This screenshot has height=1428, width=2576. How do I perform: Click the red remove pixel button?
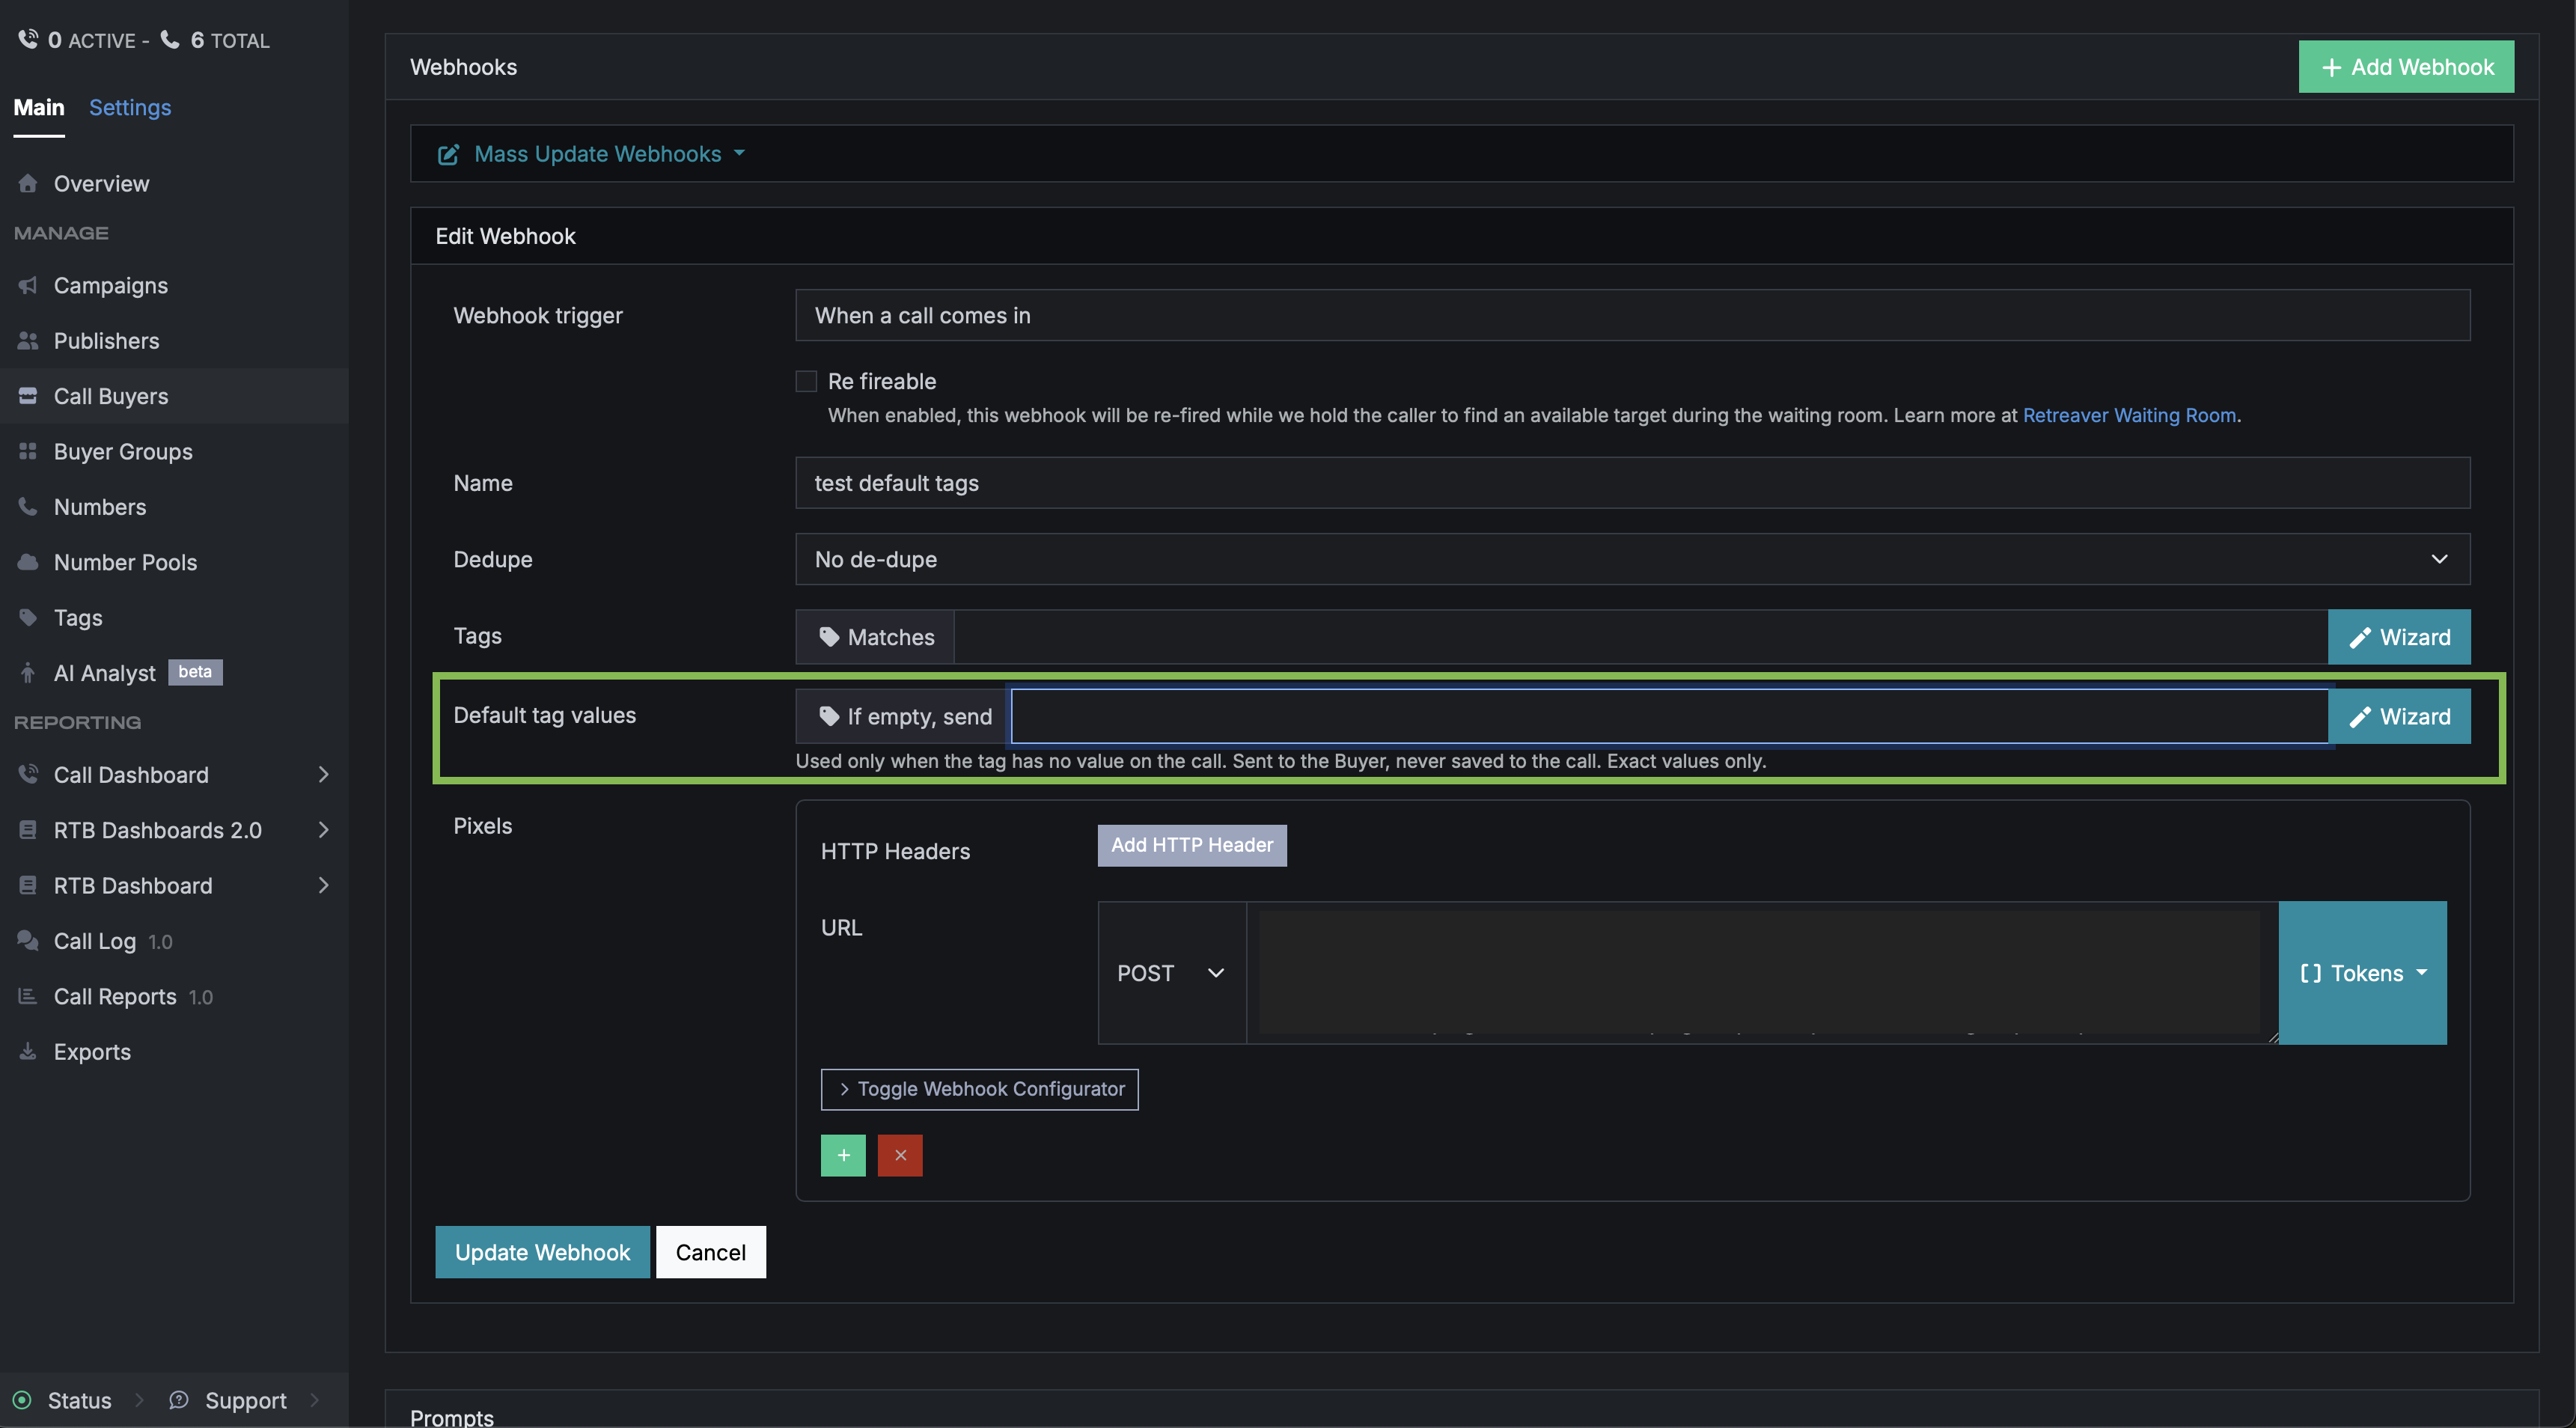900,1155
